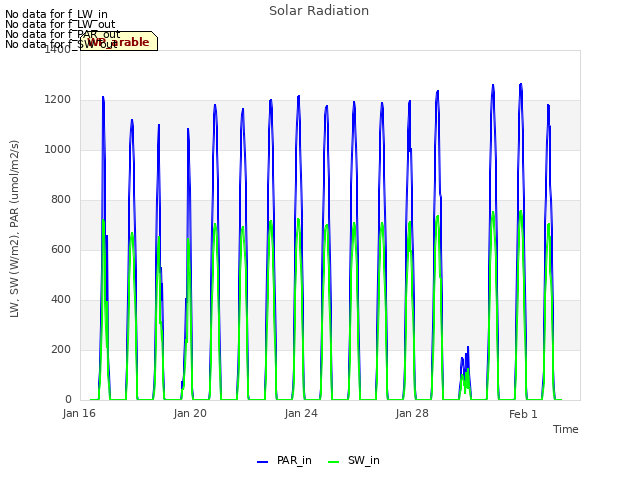Image resolution: width=640 pixels, height=480 pixels.
Task: Click the green SW_in legend color marker
Action: 333,462
